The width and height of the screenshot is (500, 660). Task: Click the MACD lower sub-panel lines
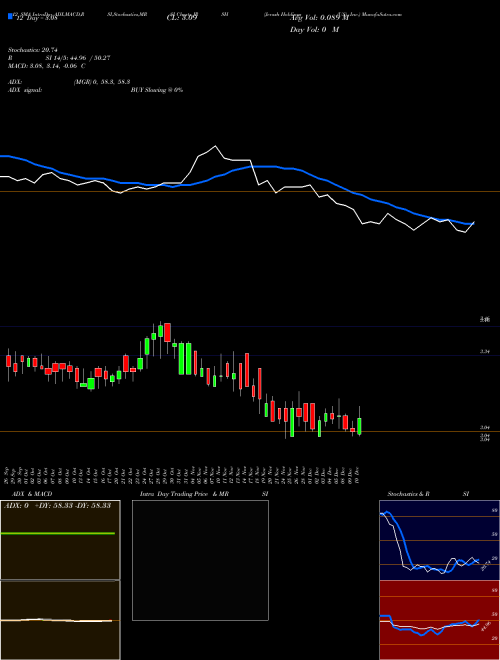tap(56, 620)
